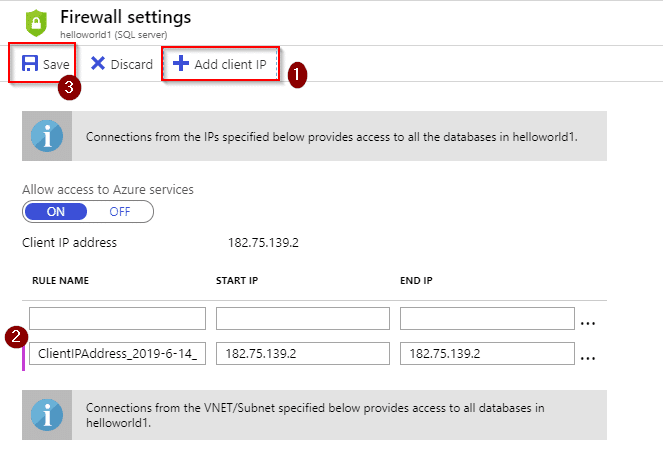Click the Add client IP plus icon
The image size is (663, 465).
tap(181, 63)
